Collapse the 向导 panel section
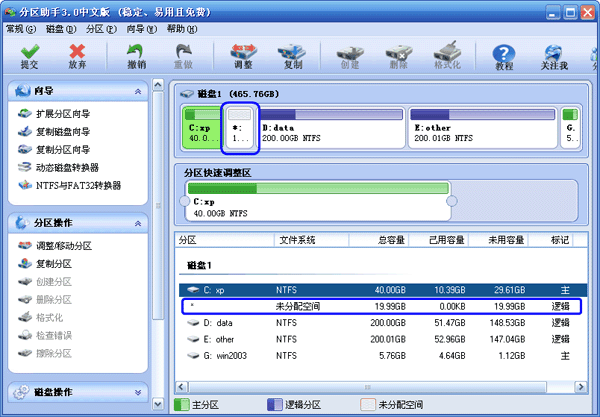 136,91
